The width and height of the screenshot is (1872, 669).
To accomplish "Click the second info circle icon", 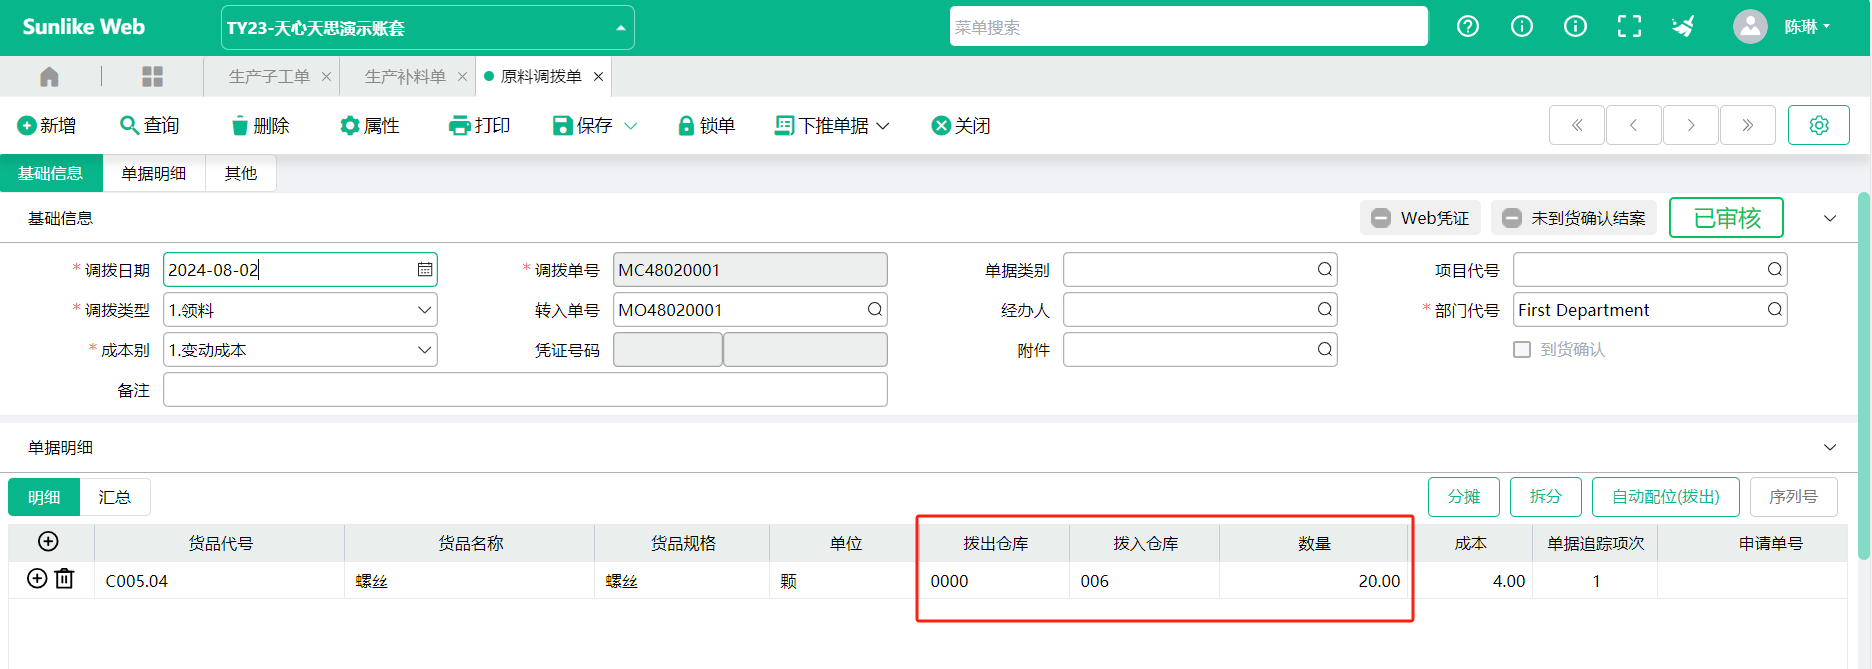I will coord(1575,27).
